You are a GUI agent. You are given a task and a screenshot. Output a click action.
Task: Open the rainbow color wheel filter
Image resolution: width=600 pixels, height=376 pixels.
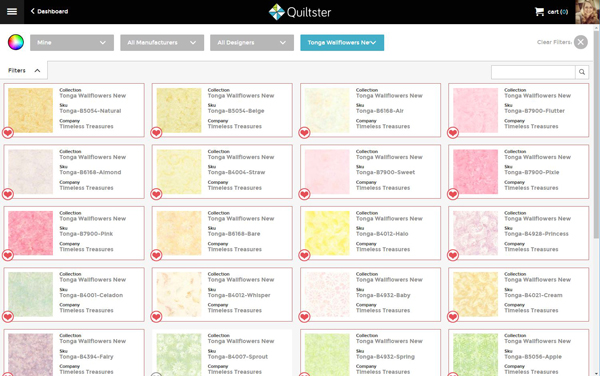pyautogui.click(x=16, y=42)
